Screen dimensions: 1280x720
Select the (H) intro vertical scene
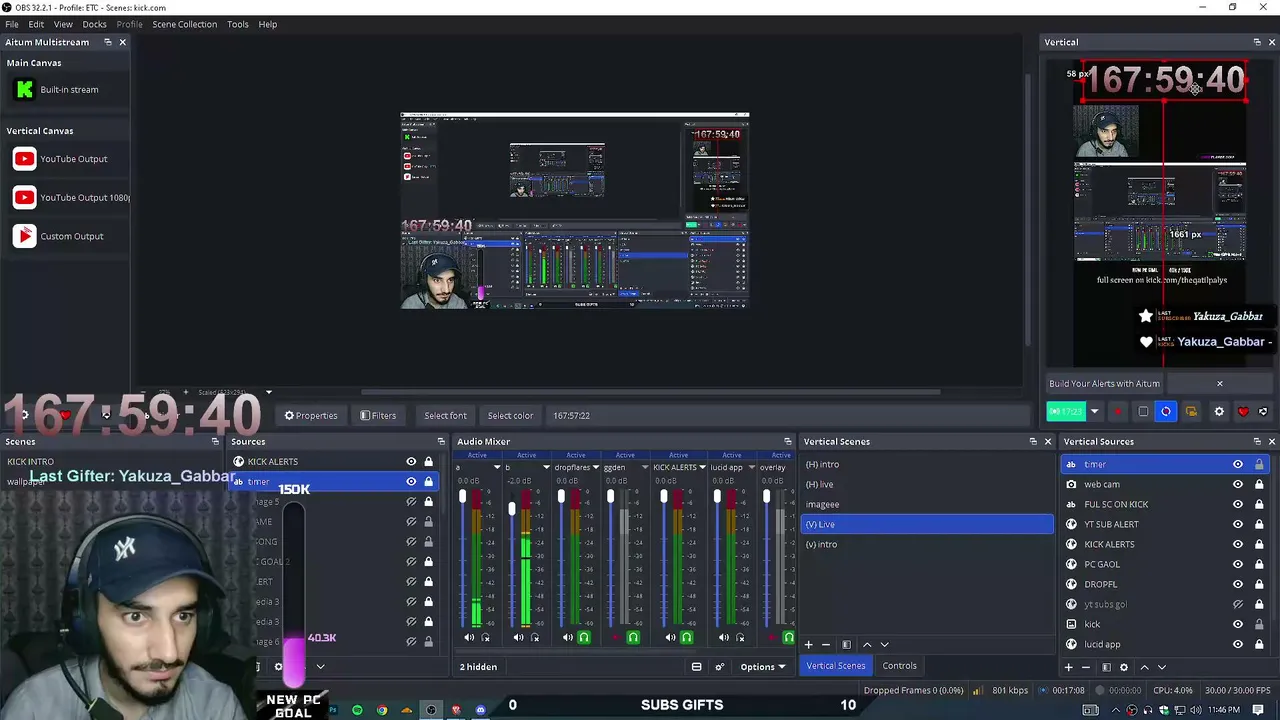[x=927, y=465]
